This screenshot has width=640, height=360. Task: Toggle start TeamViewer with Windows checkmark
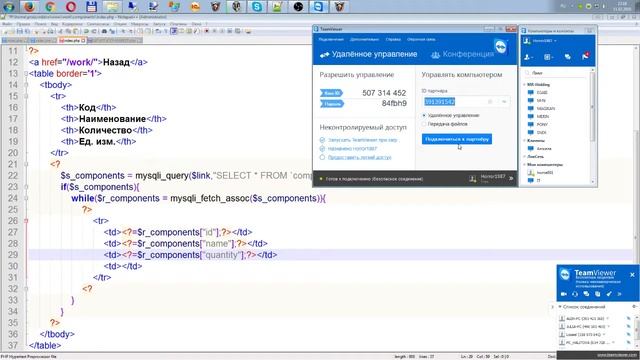(x=322, y=140)
